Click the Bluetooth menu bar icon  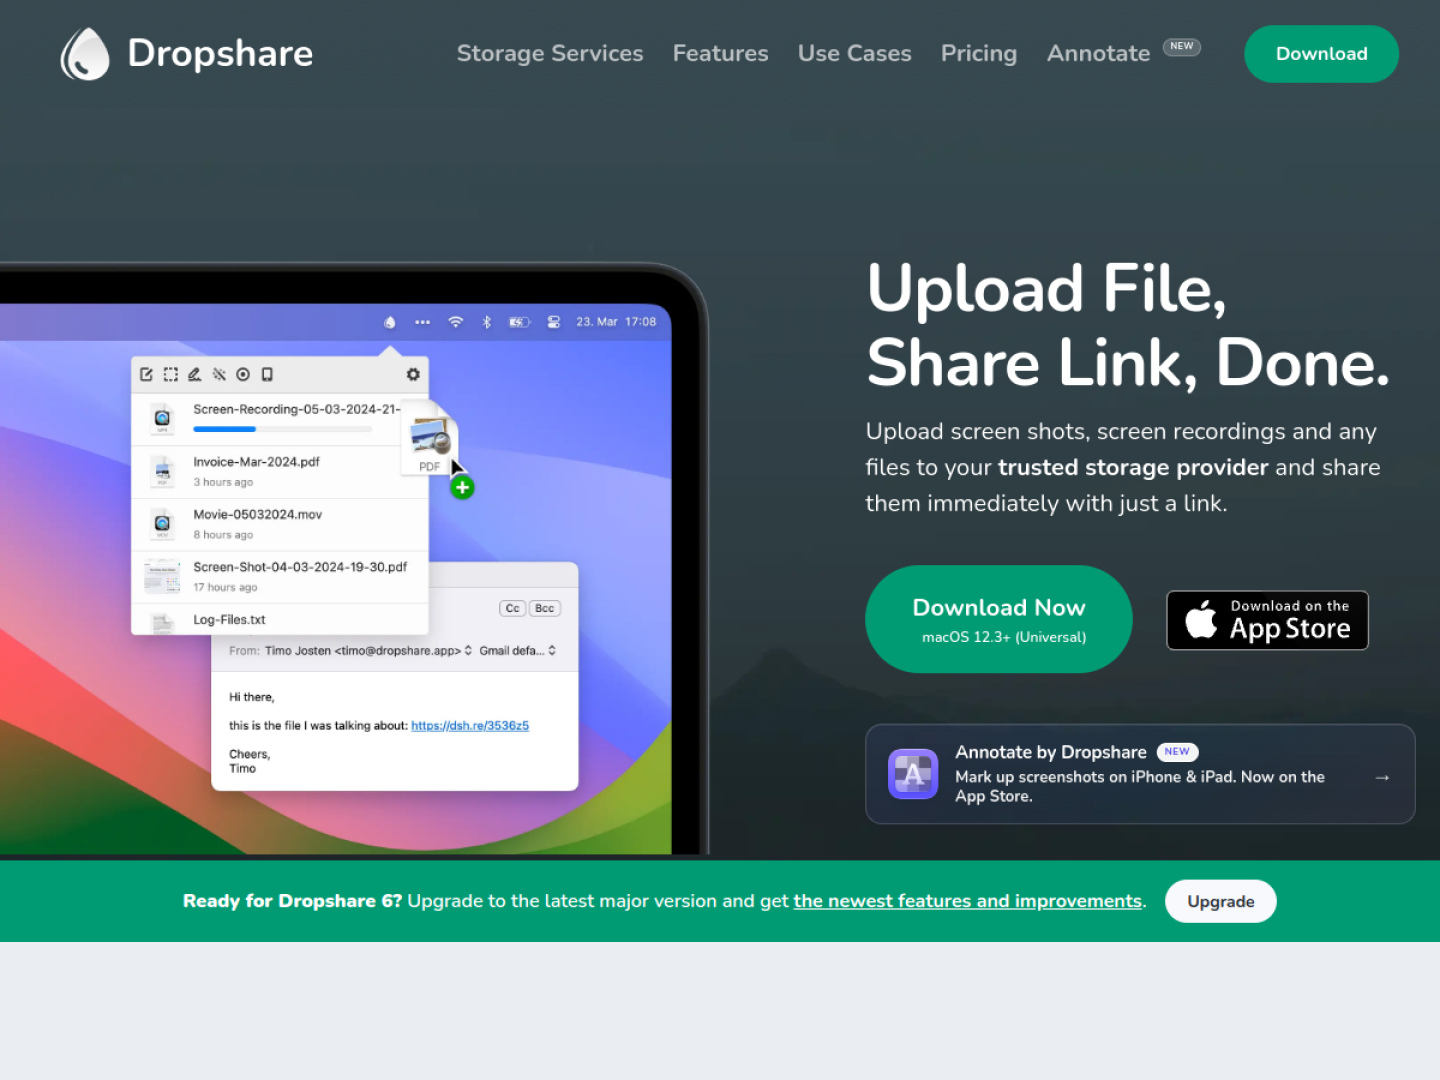tap(487, 322)
